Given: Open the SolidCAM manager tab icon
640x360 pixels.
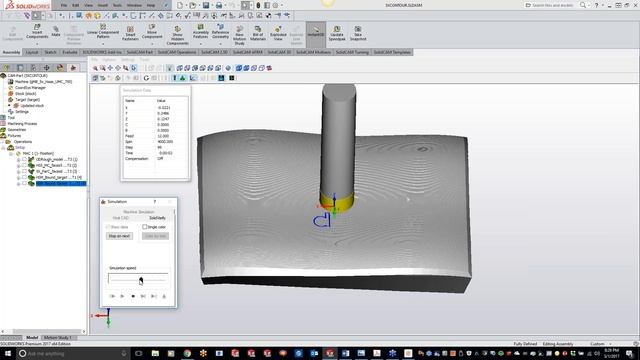Looking at the screenshot, I should tap(73, 68).
